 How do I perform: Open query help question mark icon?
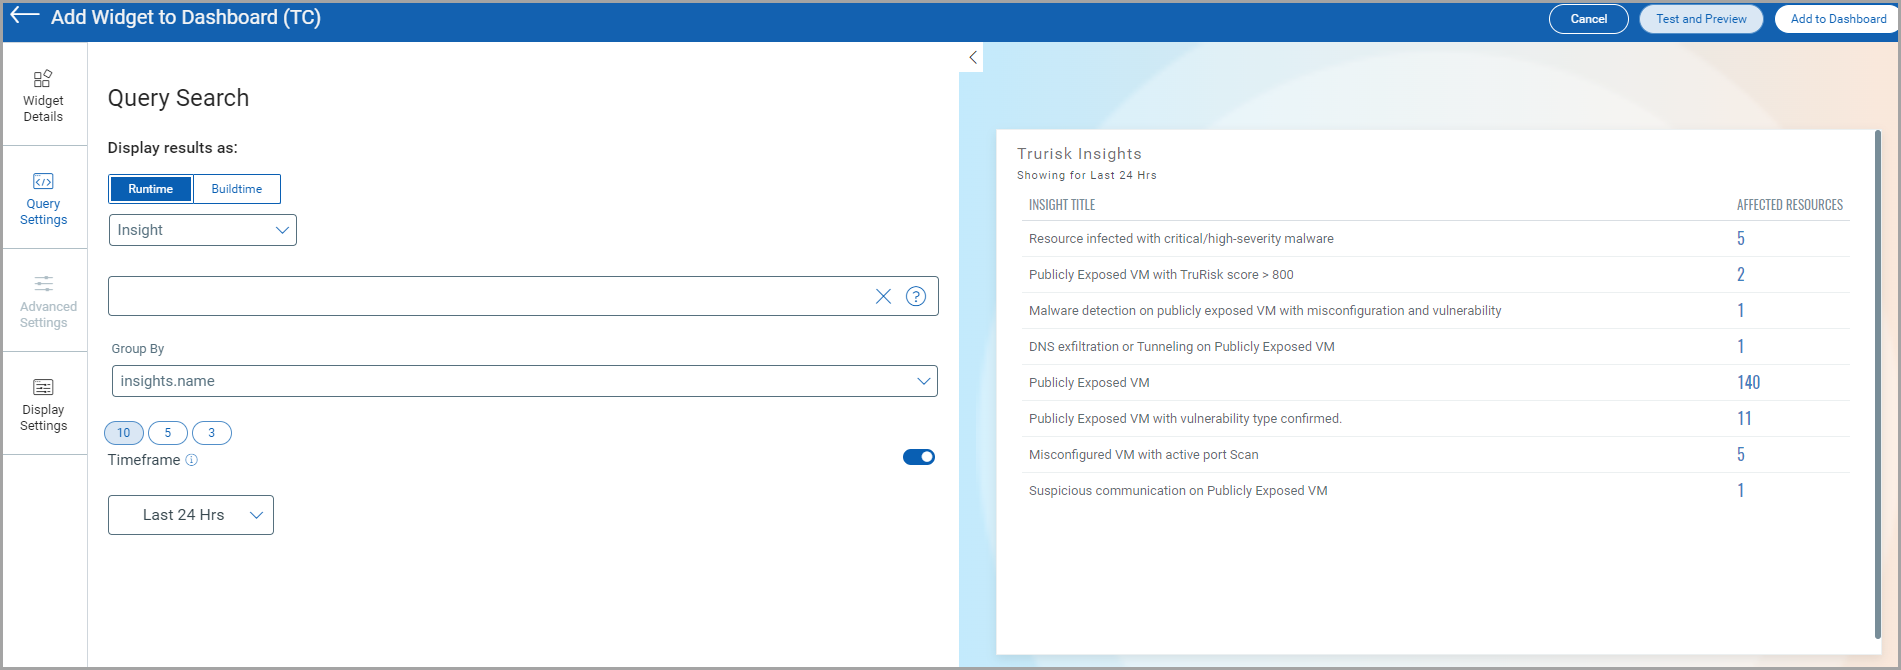(916, 296)
